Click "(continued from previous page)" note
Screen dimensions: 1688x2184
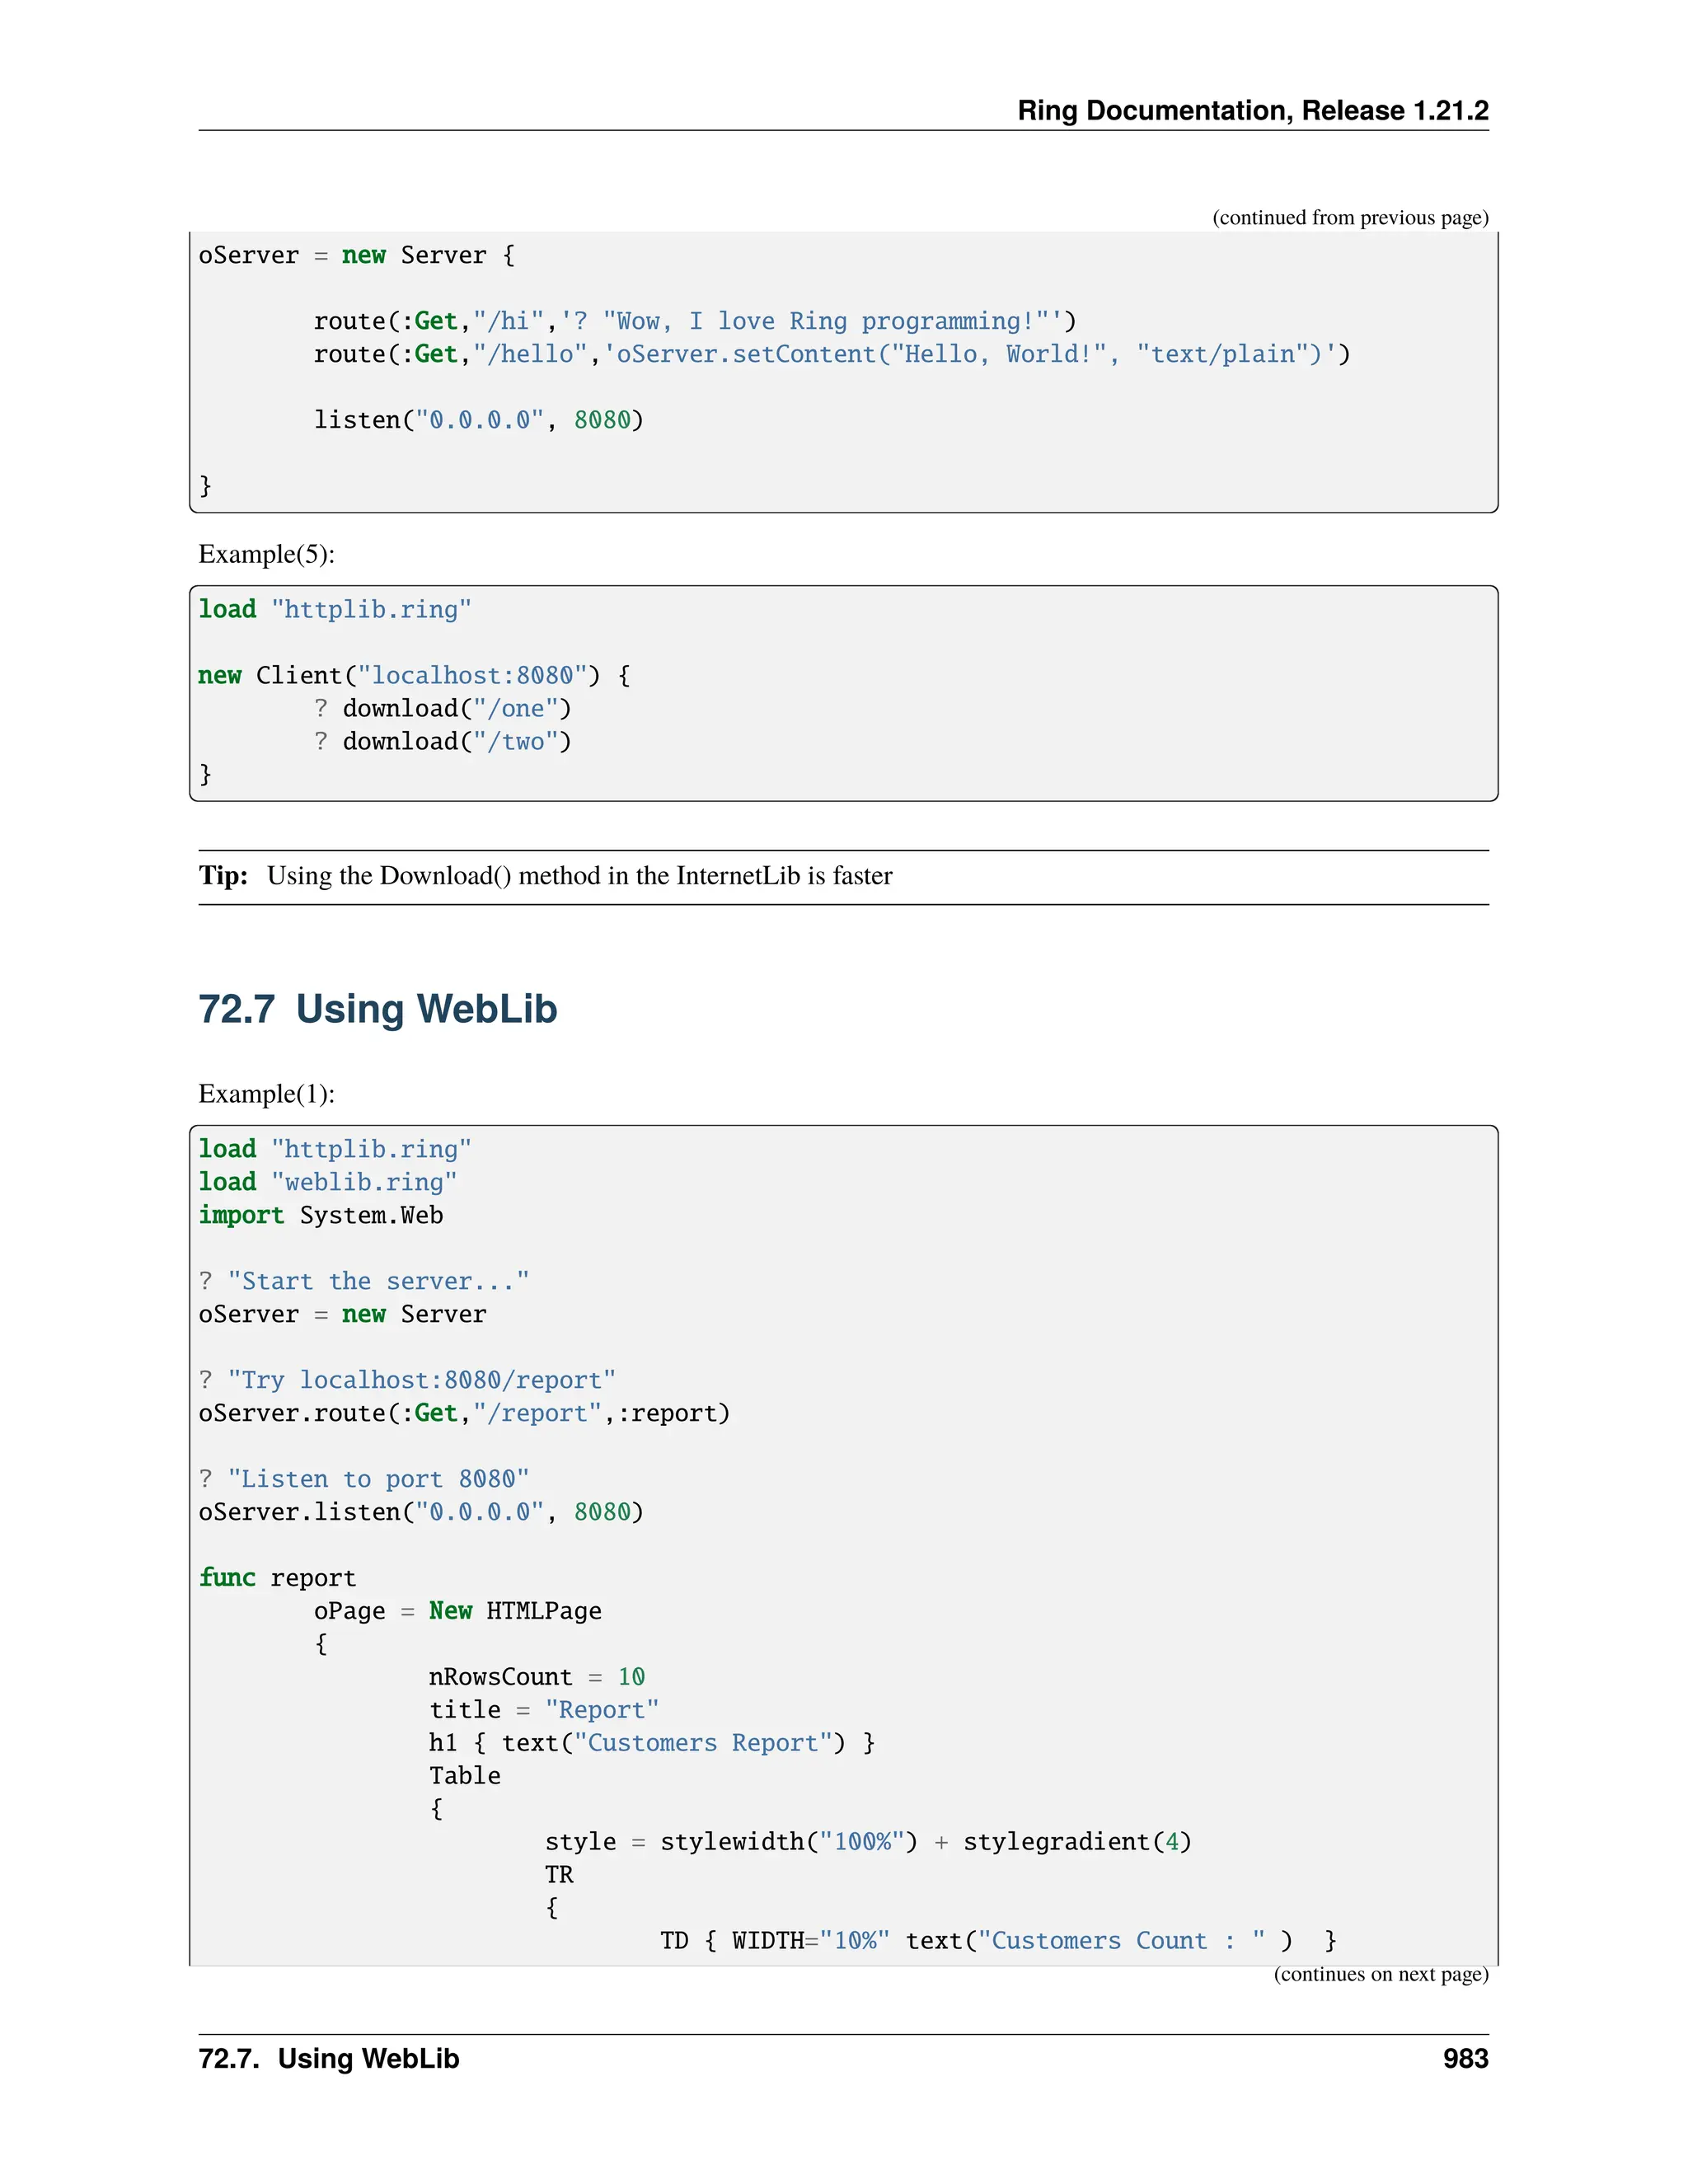coord(1350,217)
